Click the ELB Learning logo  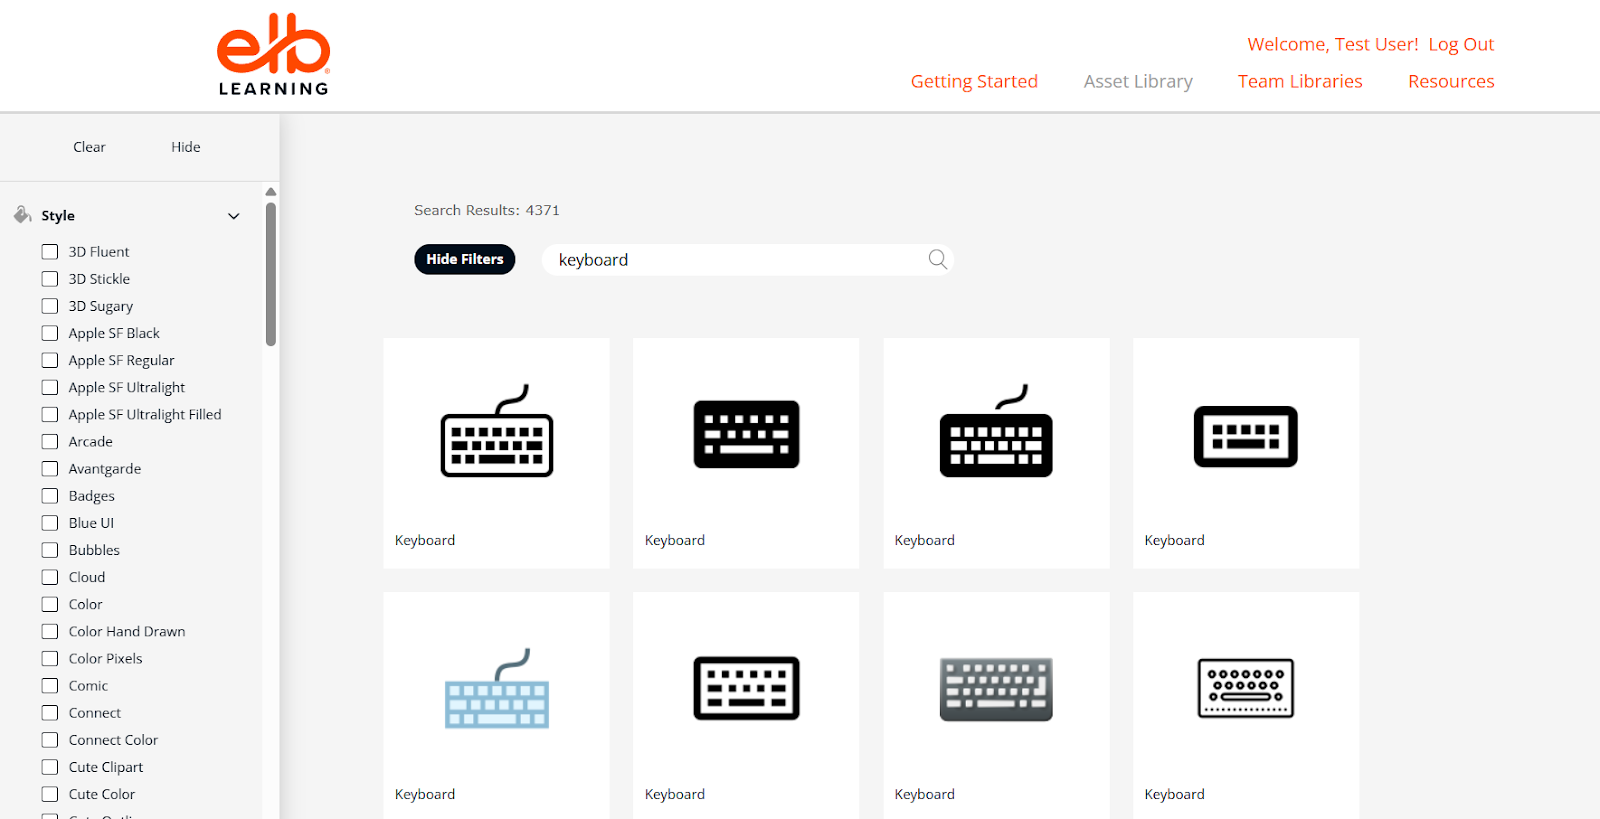click(273, 55)
